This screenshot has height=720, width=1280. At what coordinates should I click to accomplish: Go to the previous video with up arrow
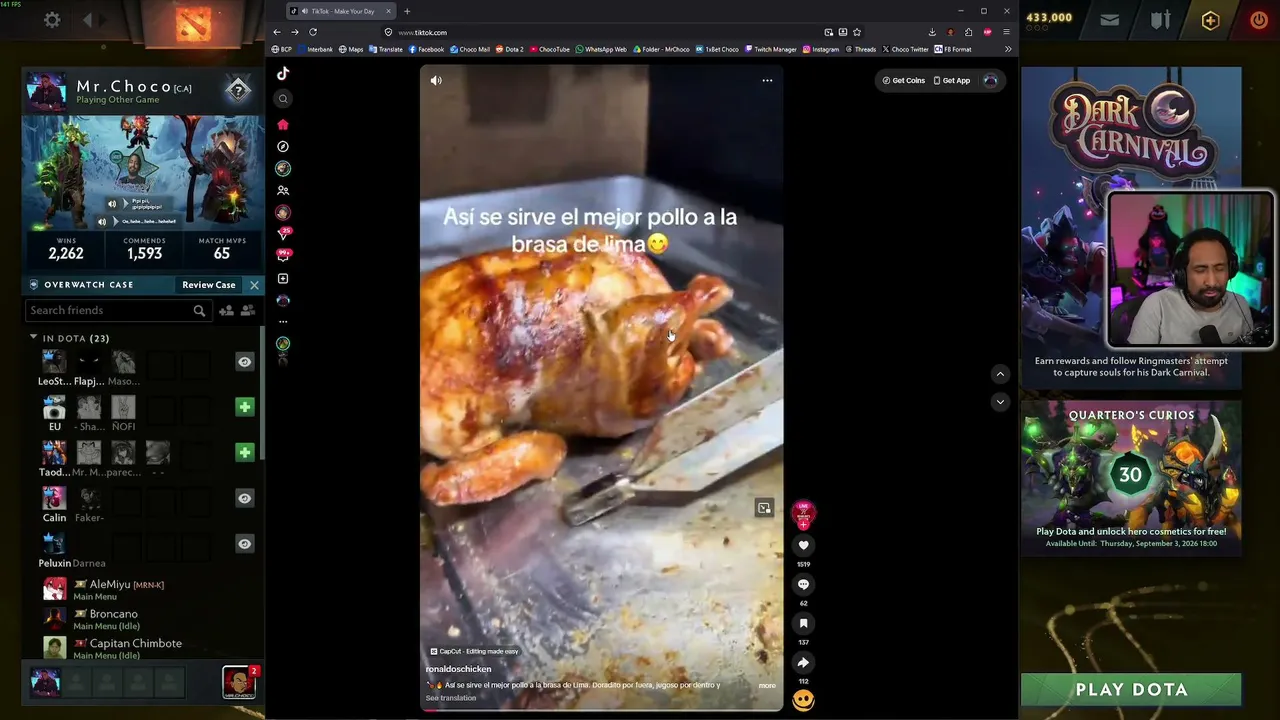click(1000, 374)
